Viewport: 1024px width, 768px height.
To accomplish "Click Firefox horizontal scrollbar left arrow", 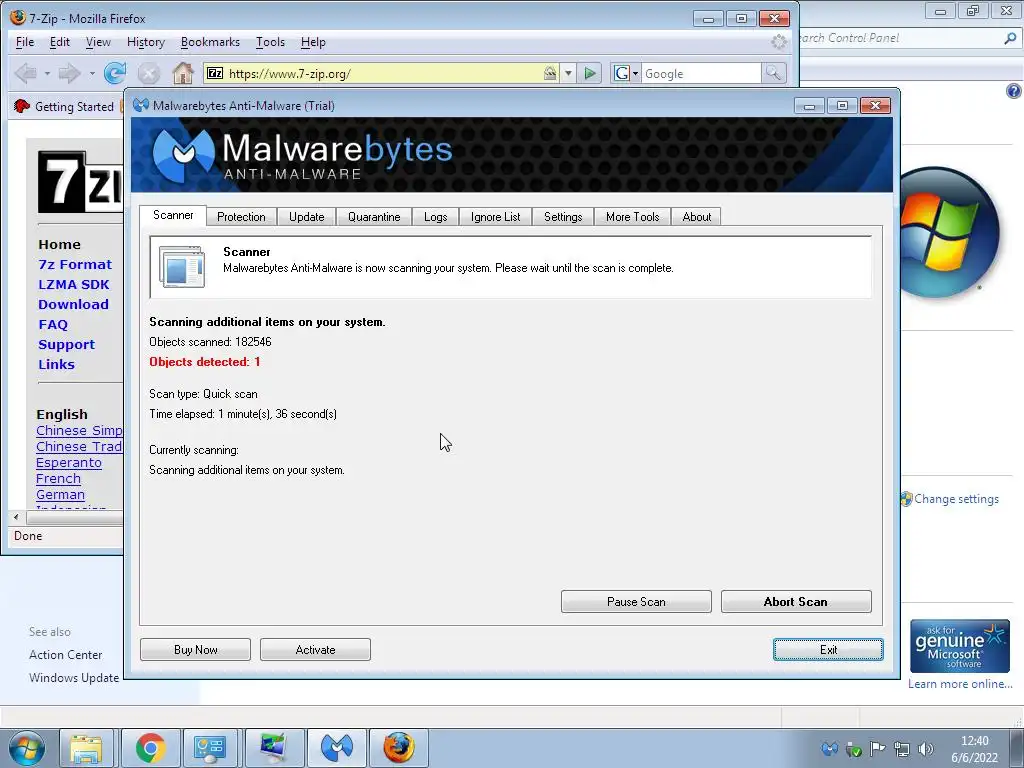I will (x=16, y=517).
